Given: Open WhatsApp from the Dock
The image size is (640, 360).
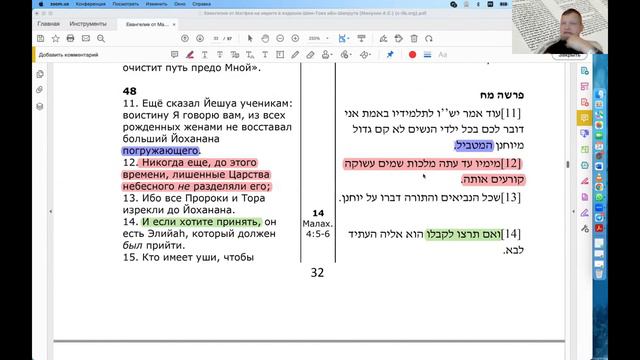Looking at the screenshot, I should point(599,197).
